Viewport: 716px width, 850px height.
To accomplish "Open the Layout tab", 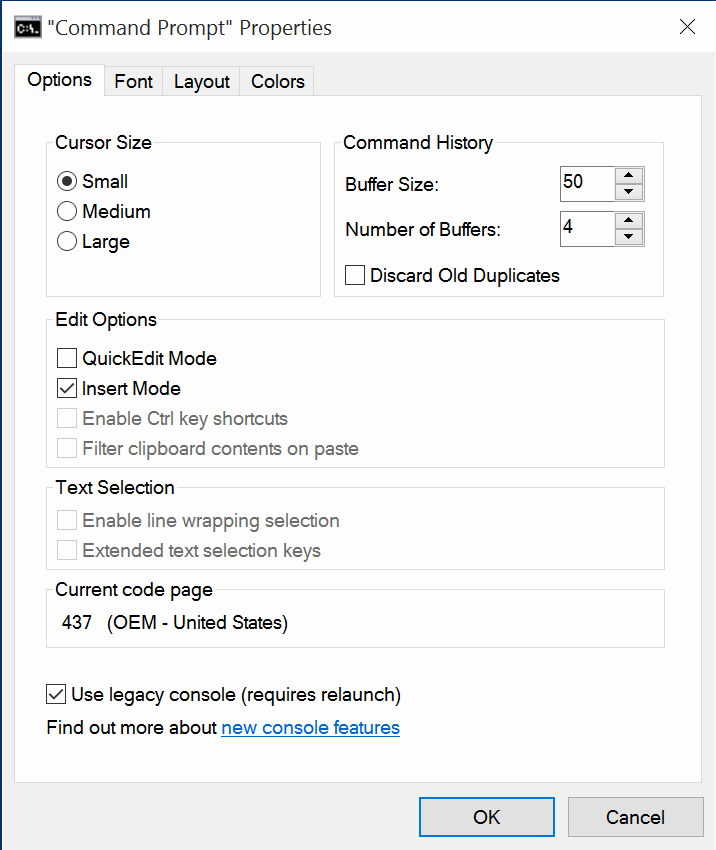I will point(201,81).
